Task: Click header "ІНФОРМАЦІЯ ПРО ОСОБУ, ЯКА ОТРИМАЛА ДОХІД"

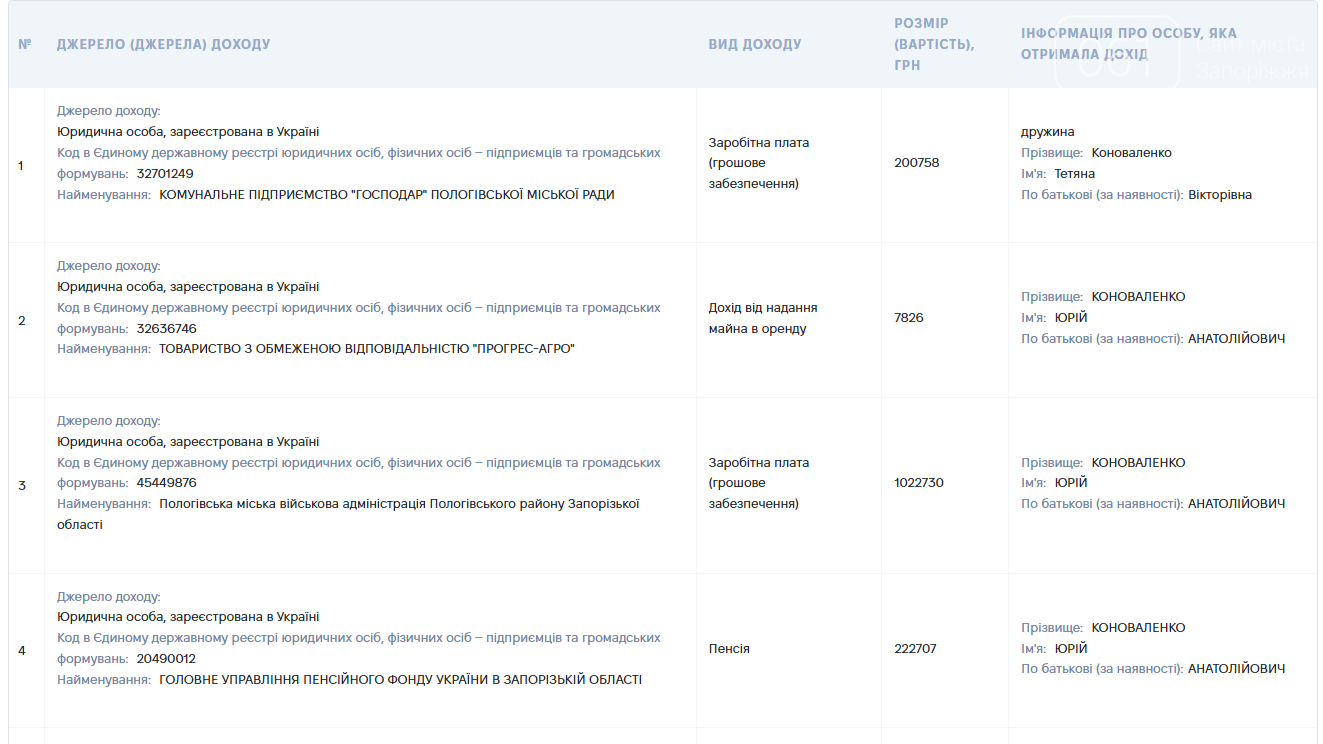Action: [x=1129, y=44]
